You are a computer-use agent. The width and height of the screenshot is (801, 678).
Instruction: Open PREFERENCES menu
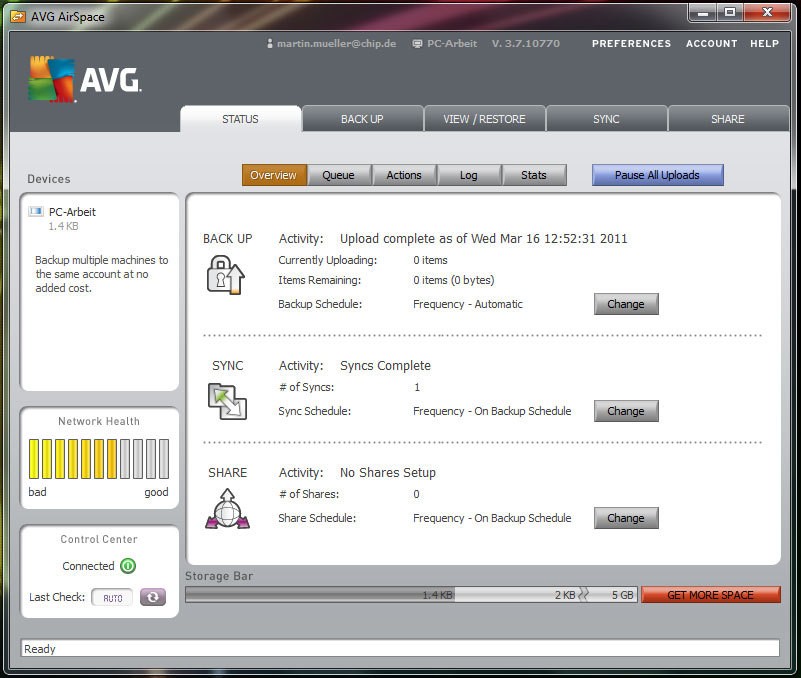pyautogui.click(x=631, y=44)
